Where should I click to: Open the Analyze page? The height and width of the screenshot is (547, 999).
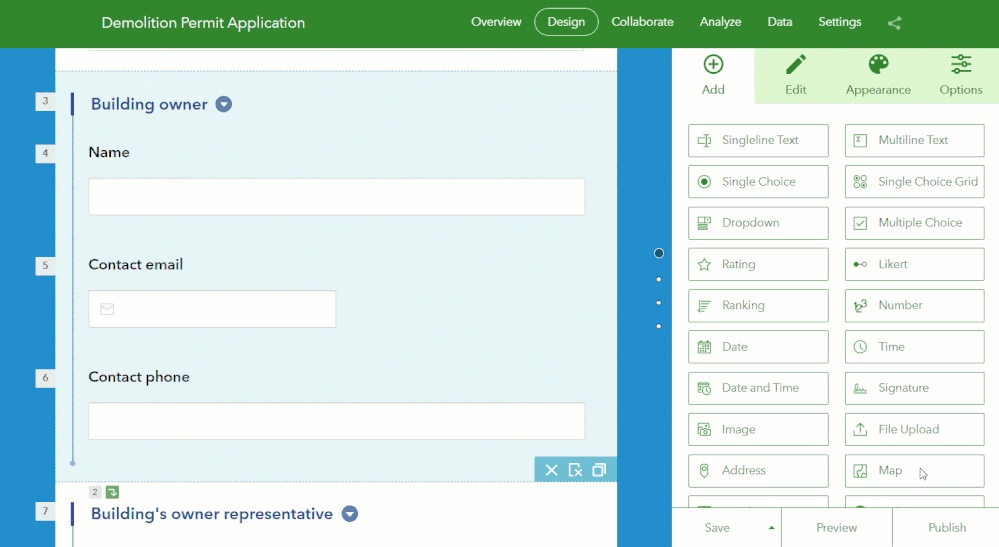pyautogui.click(x=720, y=22)
